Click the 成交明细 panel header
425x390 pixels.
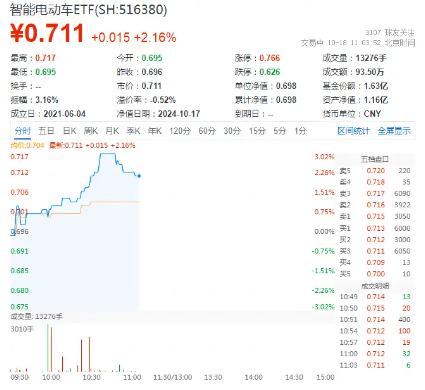[x=375, y=286]
